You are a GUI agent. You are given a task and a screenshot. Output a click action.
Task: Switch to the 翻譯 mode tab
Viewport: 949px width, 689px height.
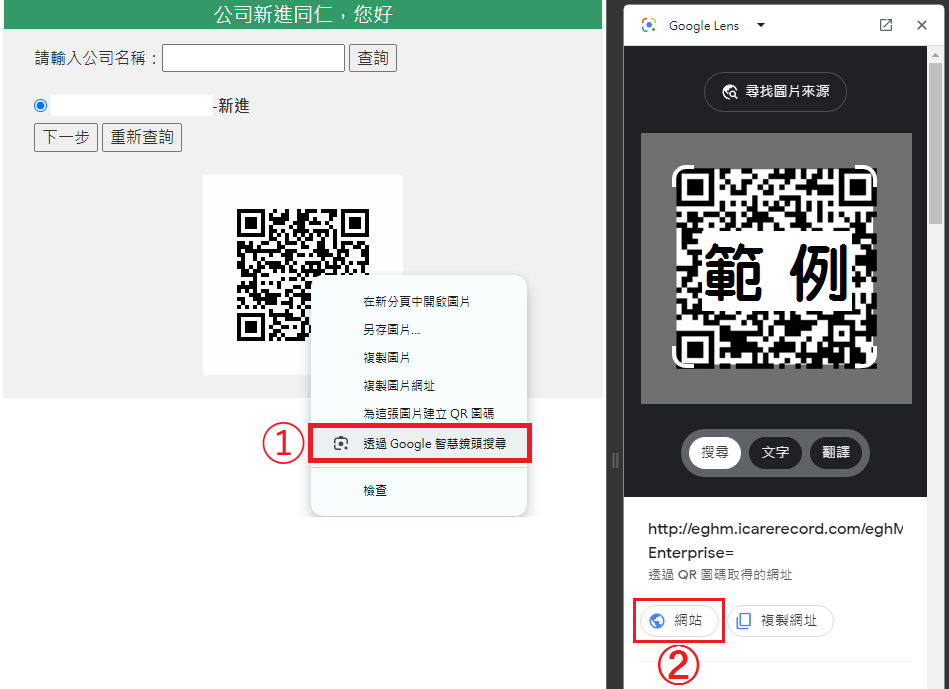click(836, 452)
